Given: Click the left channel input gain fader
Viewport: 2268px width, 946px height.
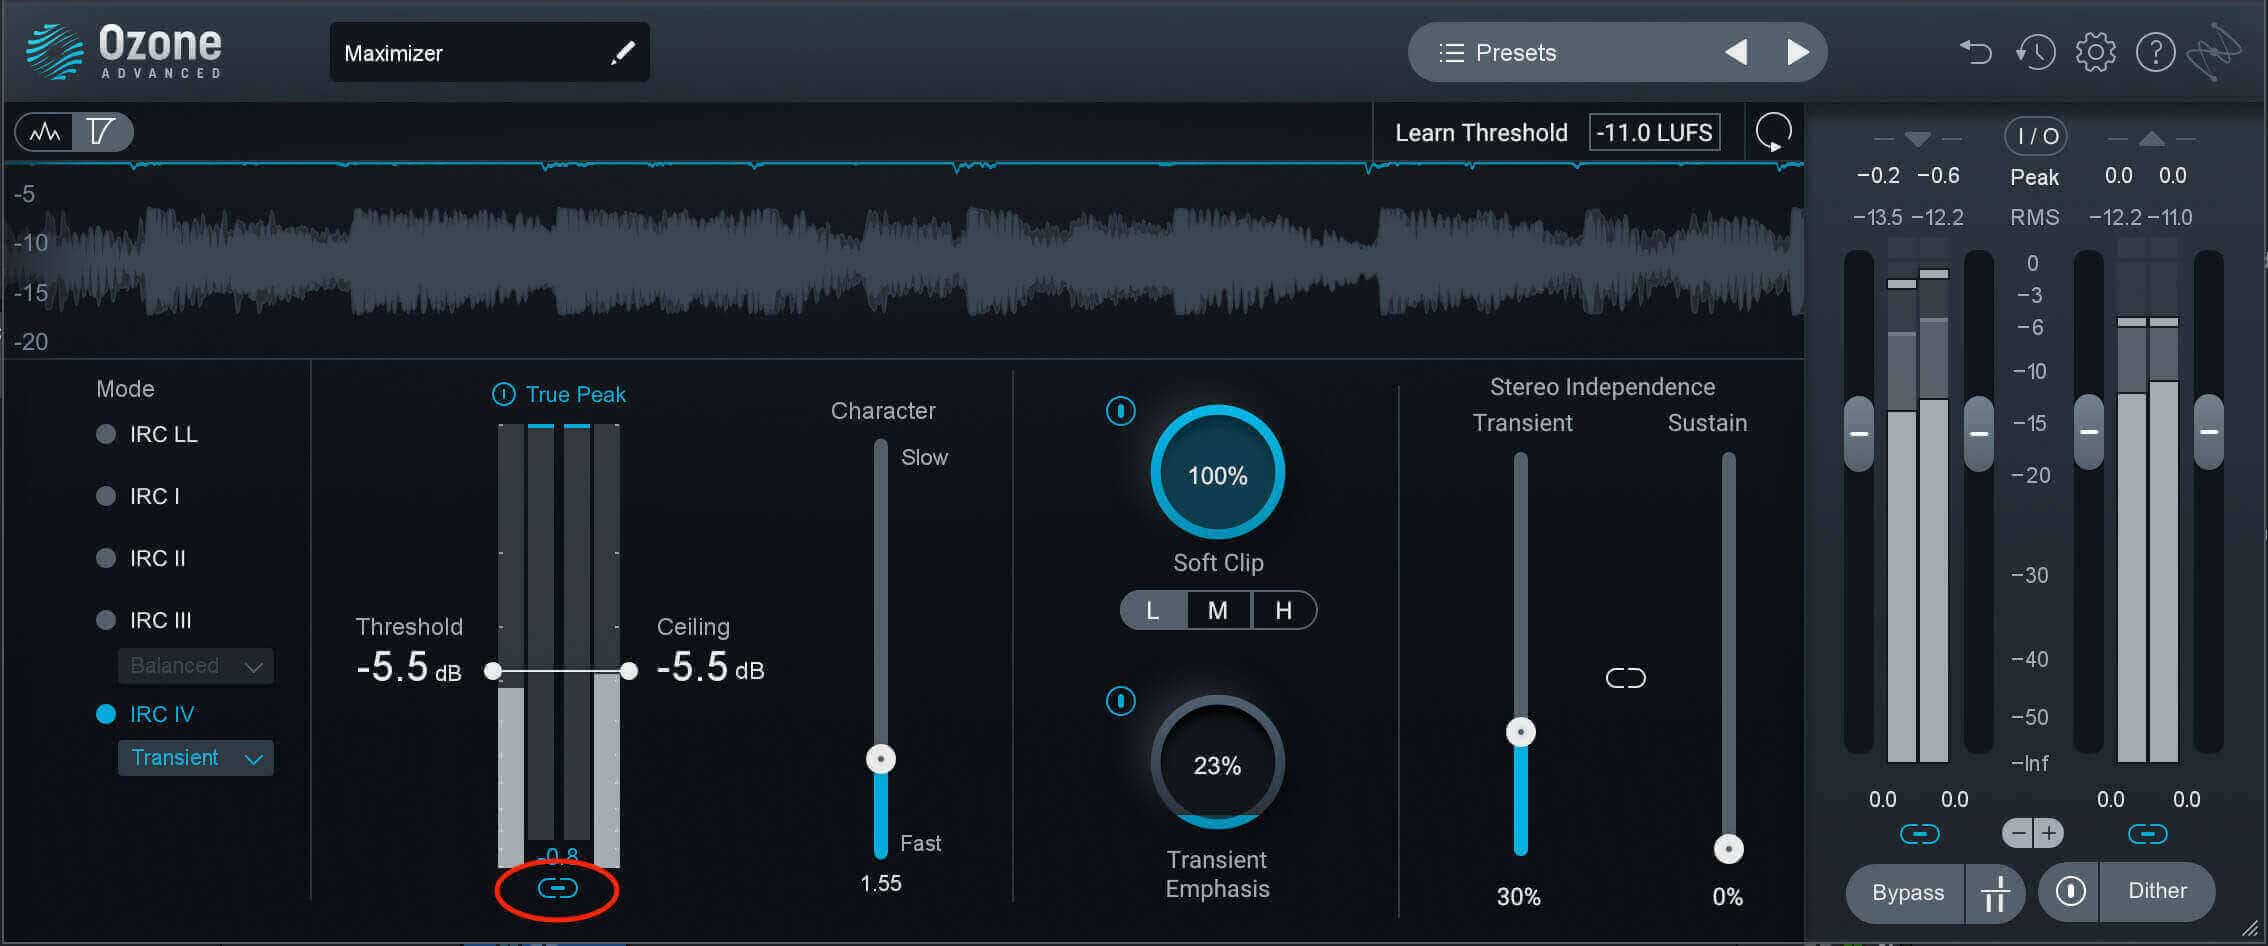Looking at the screenshot, I should (1859, 433).
